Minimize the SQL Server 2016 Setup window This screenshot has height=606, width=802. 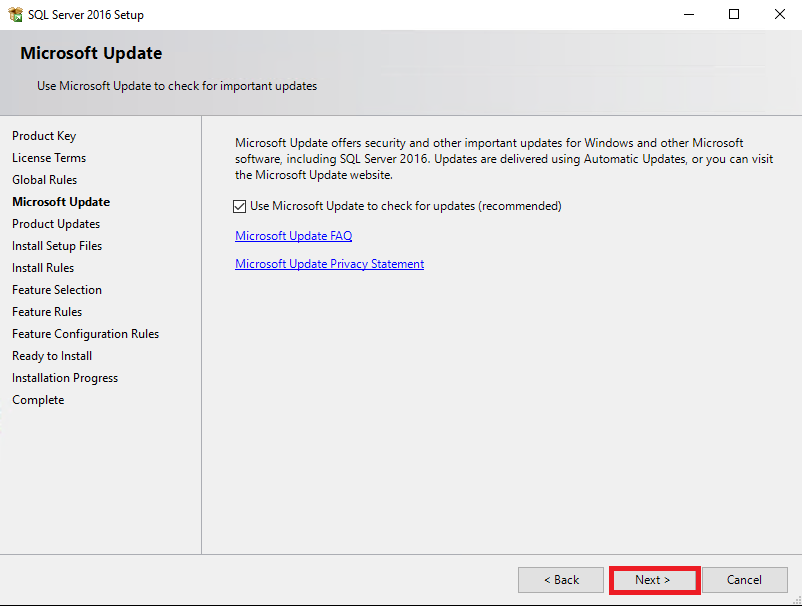click(689, 14)
